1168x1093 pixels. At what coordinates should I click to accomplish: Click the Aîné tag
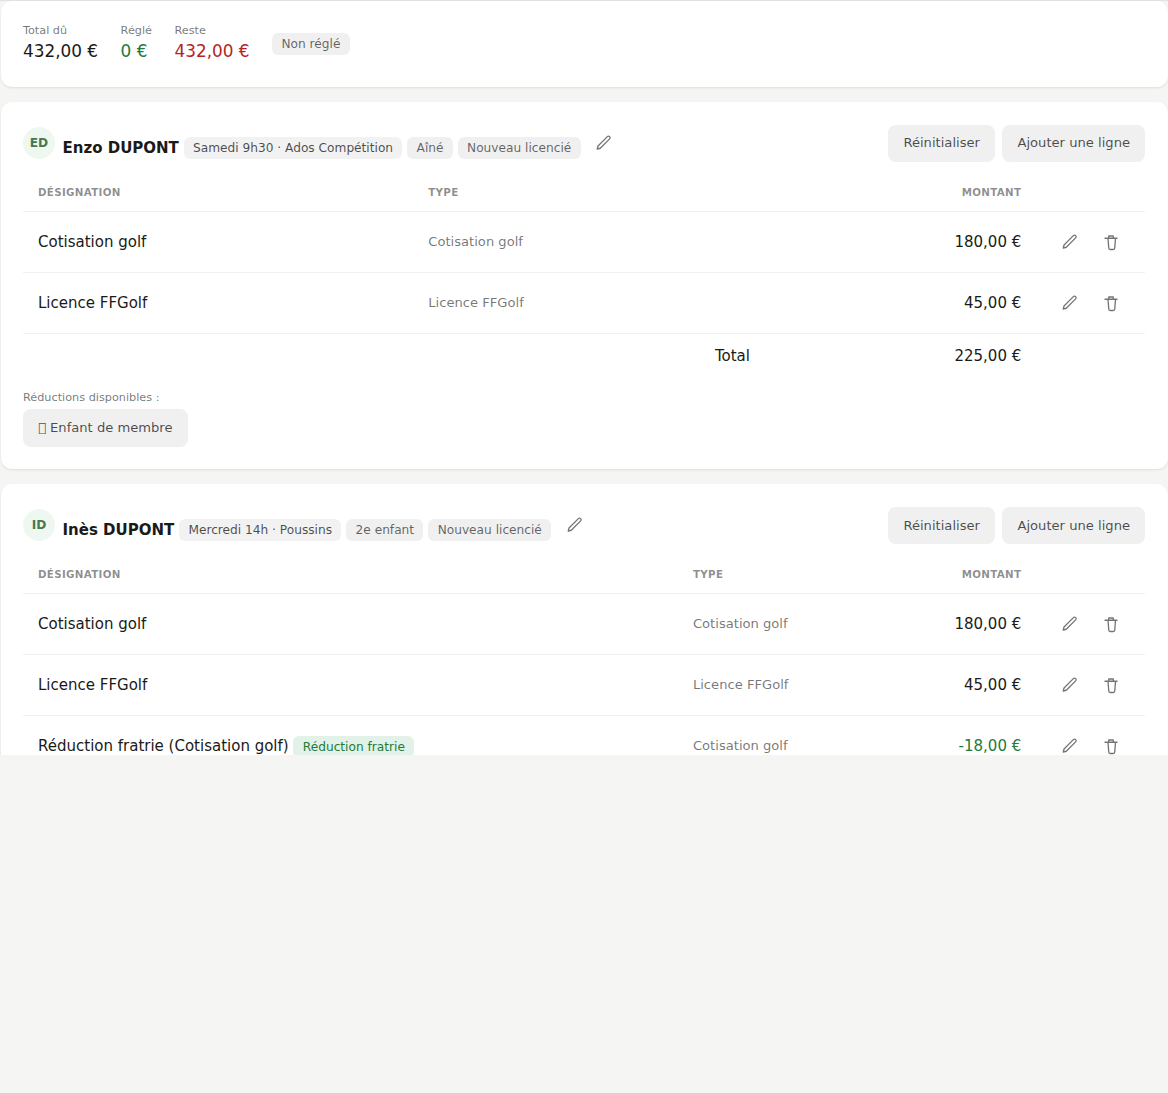pyautogui.click(x=430, y=148)
